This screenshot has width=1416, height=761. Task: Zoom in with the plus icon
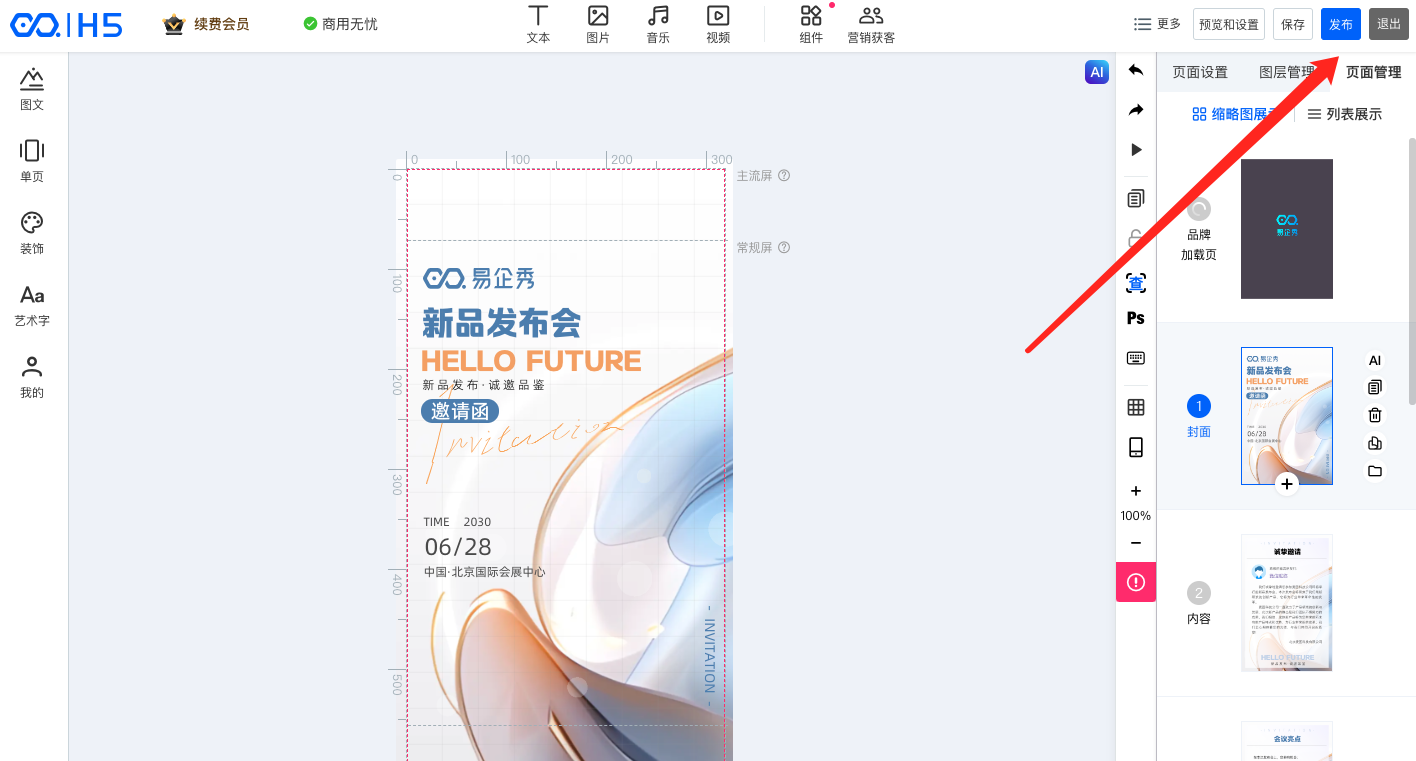[x=1136, y=491]
